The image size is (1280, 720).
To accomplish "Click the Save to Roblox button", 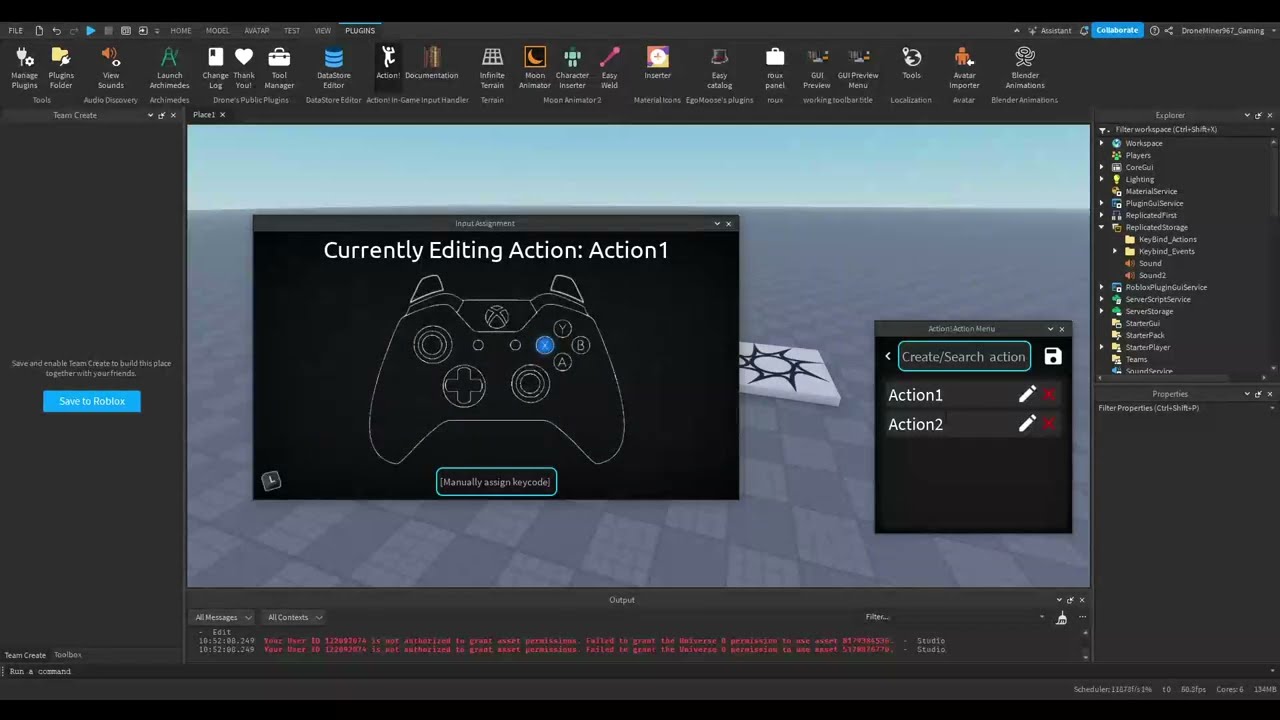I will coord(92,401).
